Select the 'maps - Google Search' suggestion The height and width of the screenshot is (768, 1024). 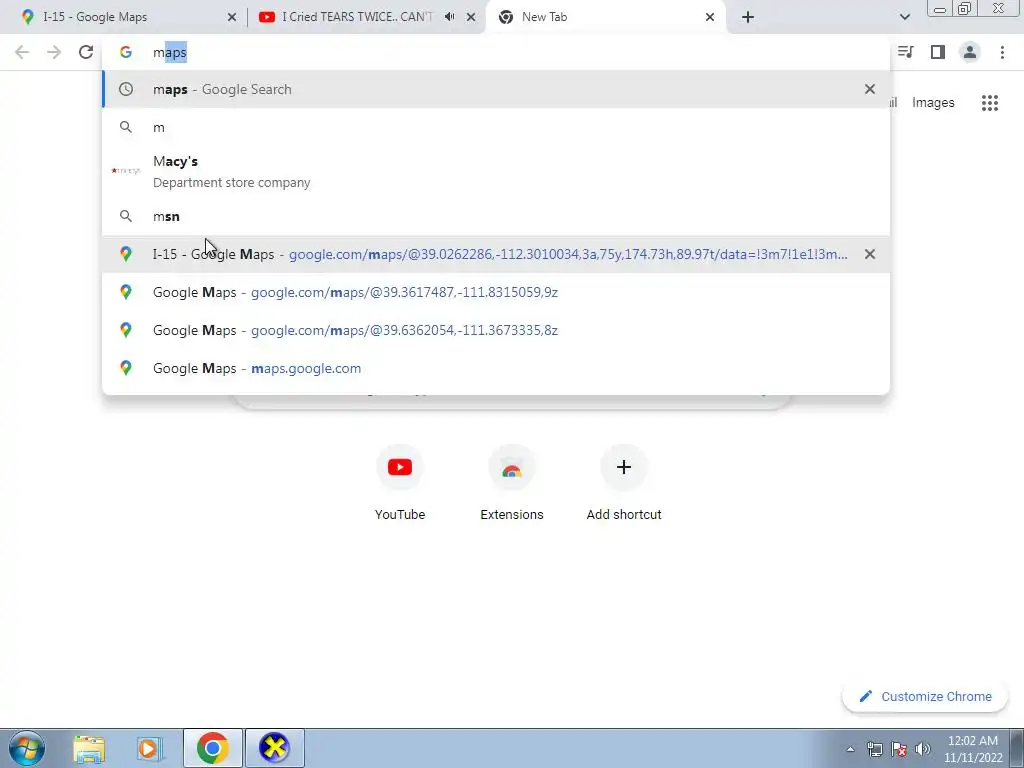click(x=496, y=89)
